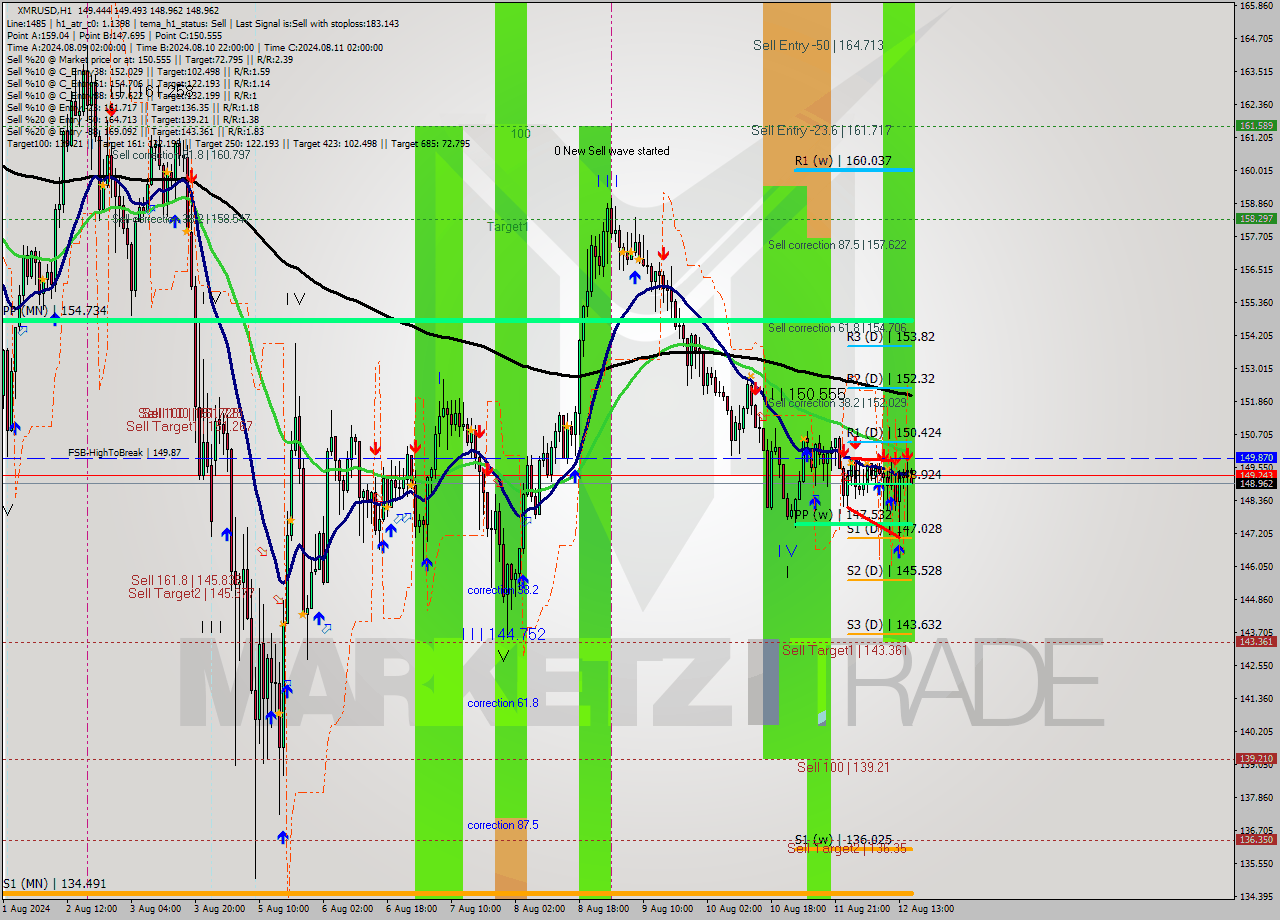Click the 'R1 (w) | 160.037' pivot label
Image resolution: width=1280 pixels, height=920 pixels.
coord(843,160)
